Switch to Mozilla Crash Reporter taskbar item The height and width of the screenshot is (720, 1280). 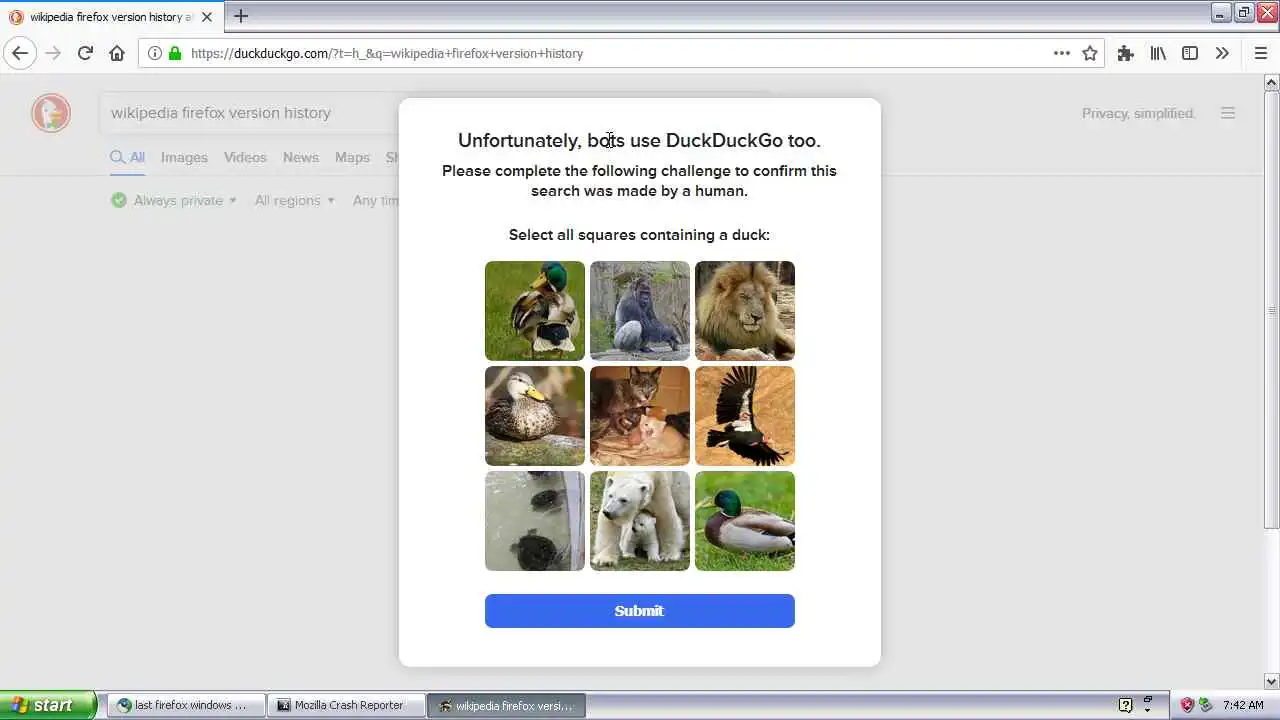point(346,705)
